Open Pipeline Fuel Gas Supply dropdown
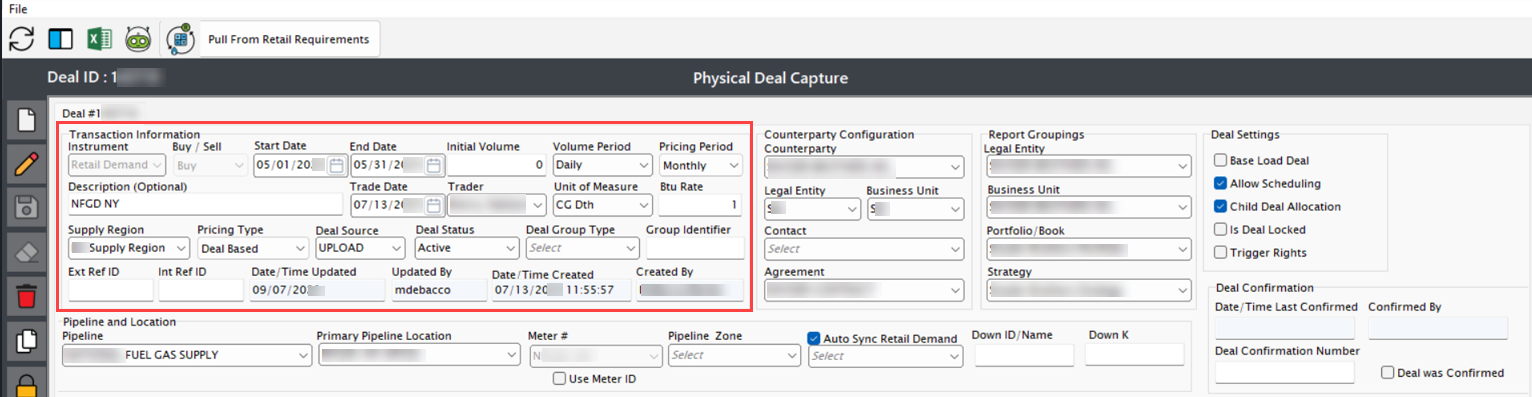 tap(186, 354)
